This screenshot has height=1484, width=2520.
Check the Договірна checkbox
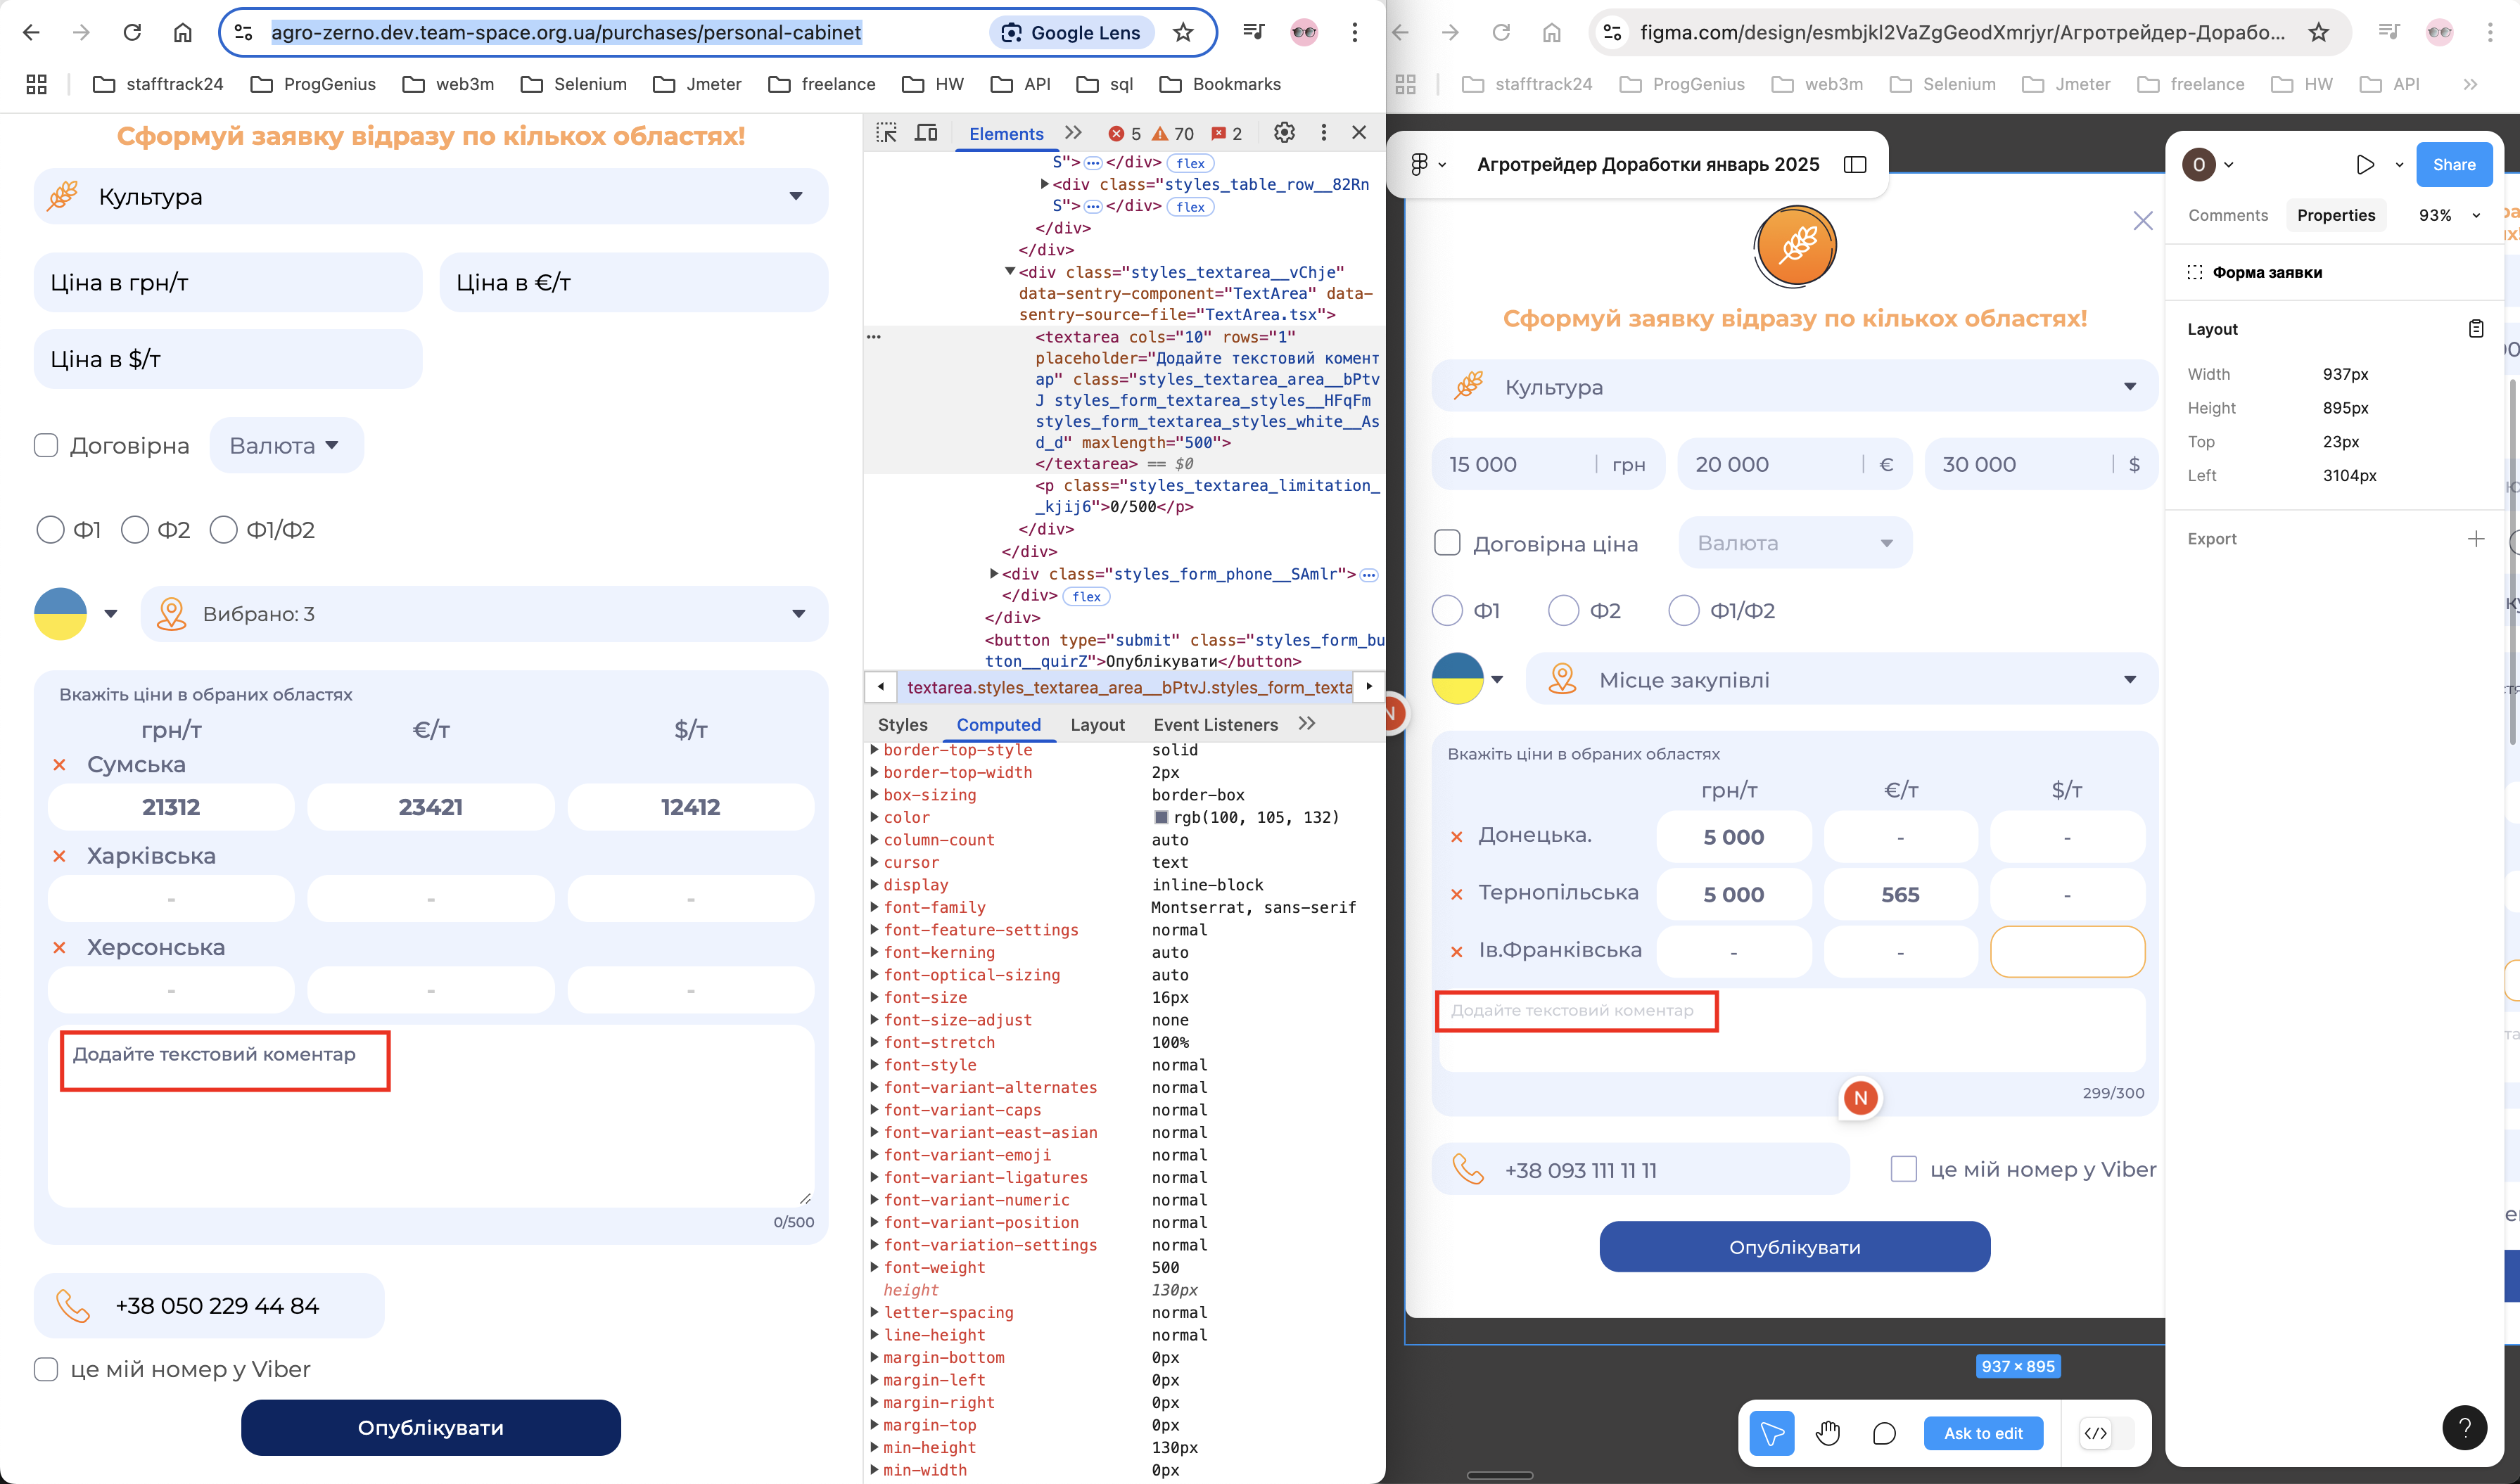click(46, 445)
